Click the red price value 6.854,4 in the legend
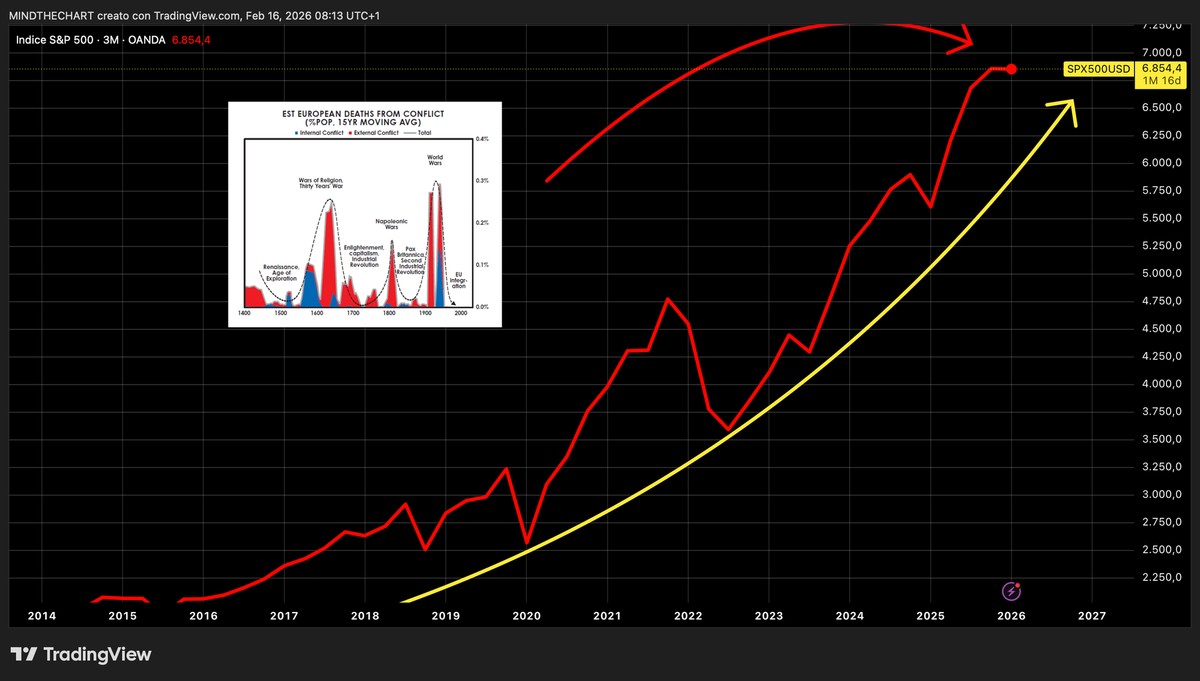This screenshot has height=681, width=1200. [190, 41]
